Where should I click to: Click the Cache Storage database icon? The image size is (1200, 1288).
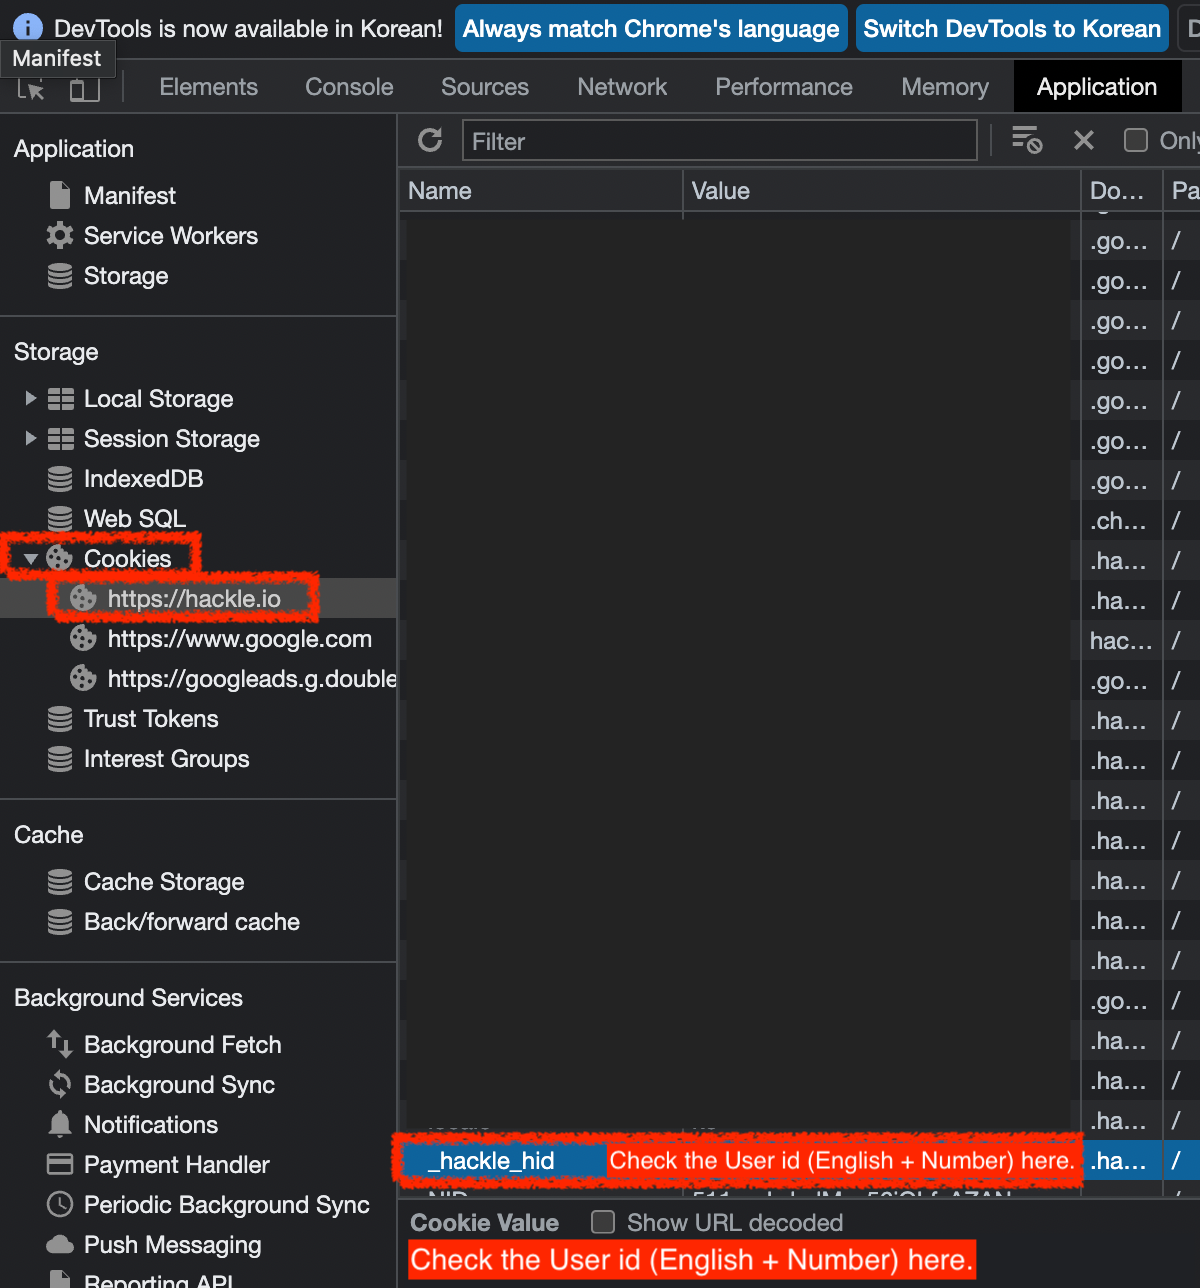(60, 882)
